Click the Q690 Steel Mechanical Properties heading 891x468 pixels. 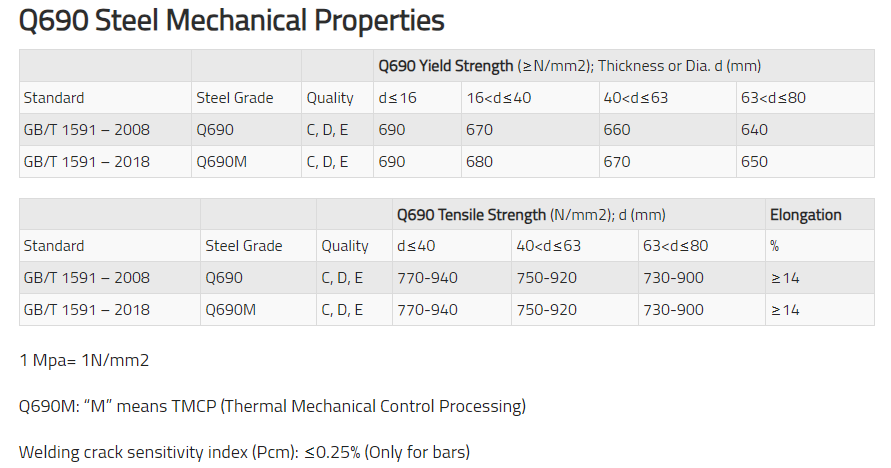click(x=232, y=20)
